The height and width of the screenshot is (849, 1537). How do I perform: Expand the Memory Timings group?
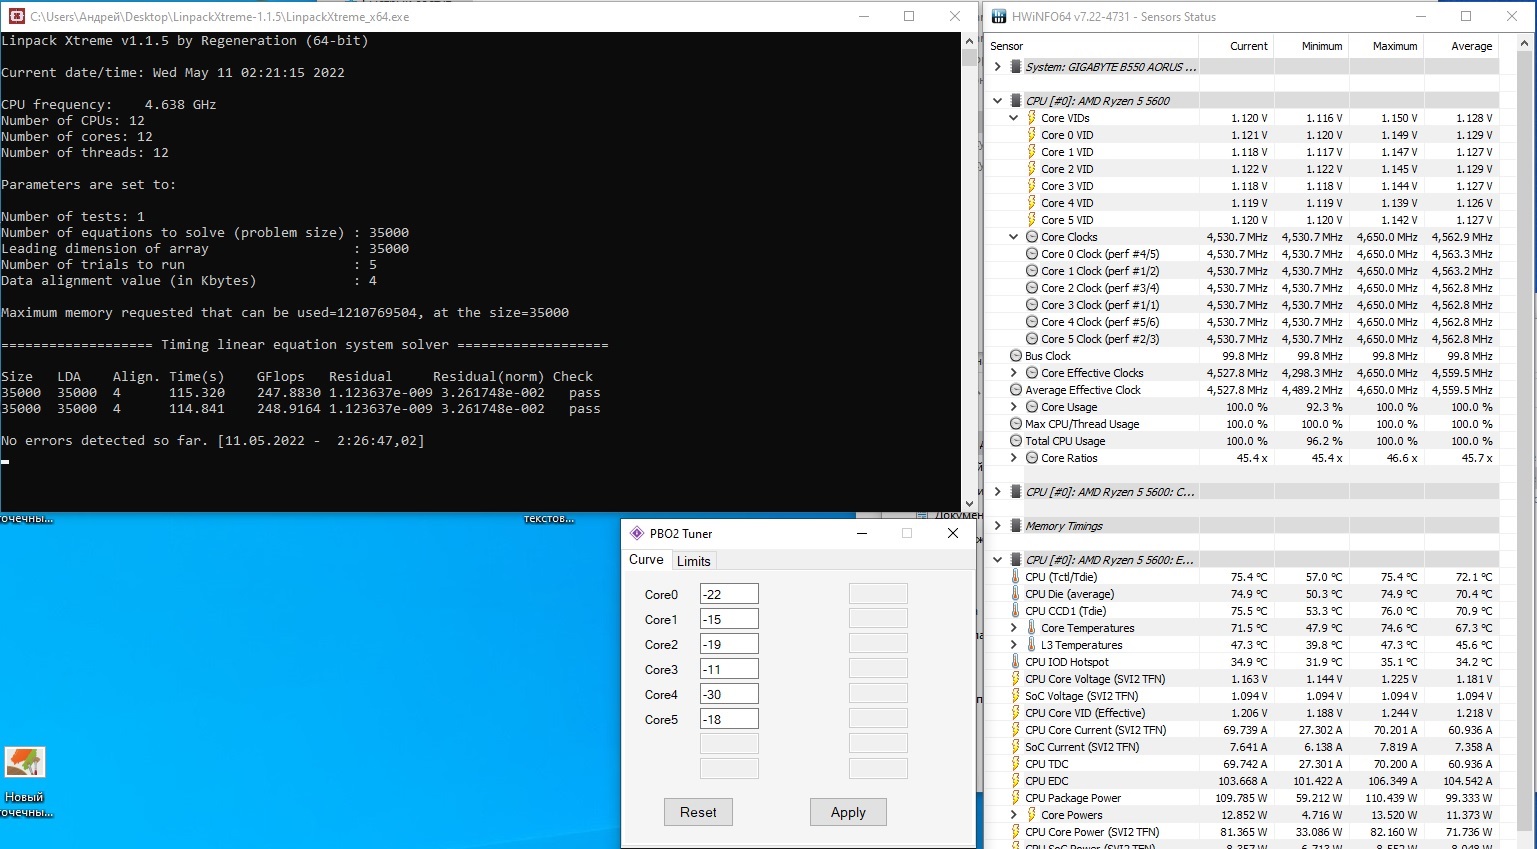pos(997,526)
